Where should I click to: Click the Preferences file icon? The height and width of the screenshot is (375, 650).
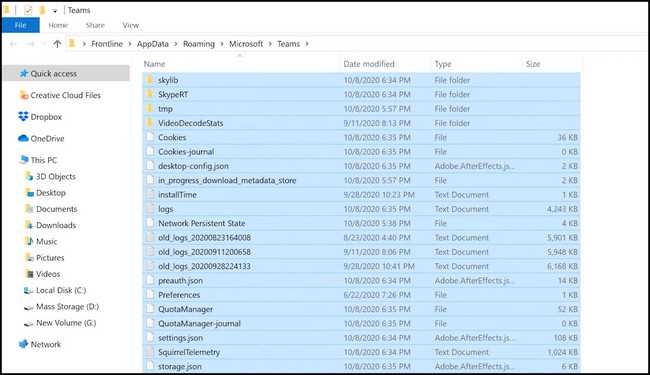click(x=150, y=295)
